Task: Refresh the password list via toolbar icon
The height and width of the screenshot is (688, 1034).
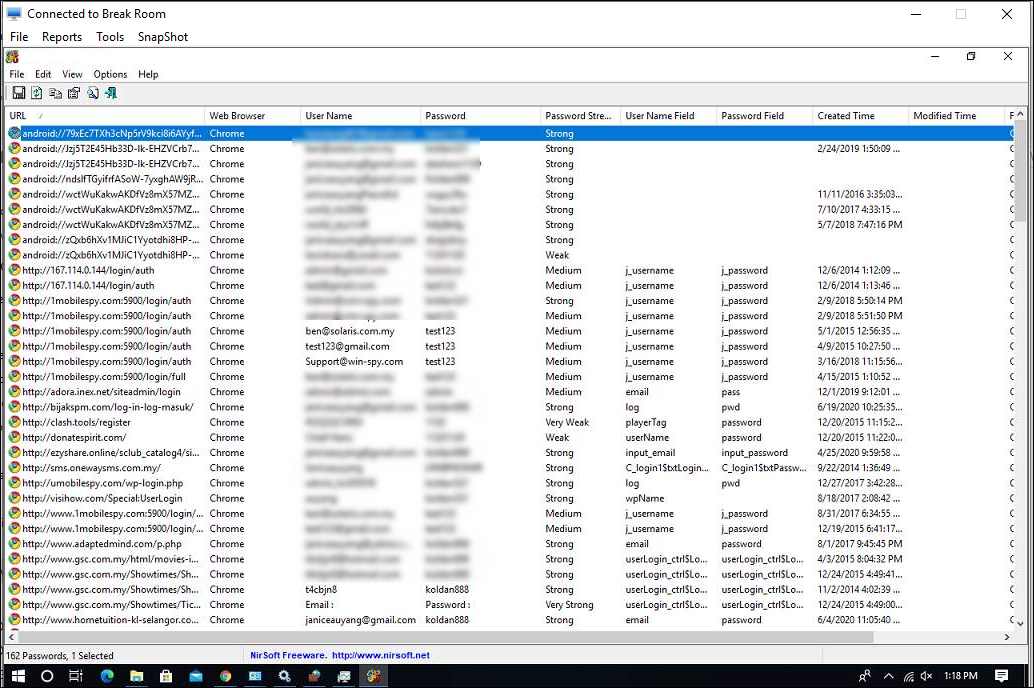Action: [x=37, y=92]
